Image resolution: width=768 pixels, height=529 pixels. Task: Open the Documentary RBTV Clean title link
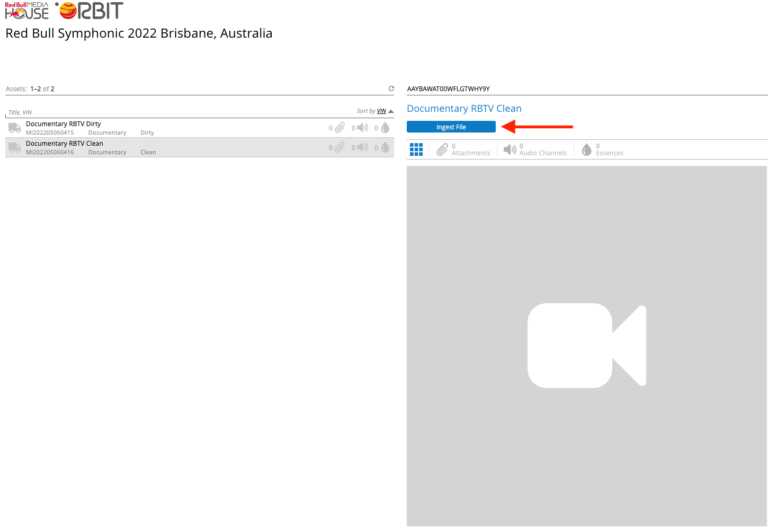464,109
